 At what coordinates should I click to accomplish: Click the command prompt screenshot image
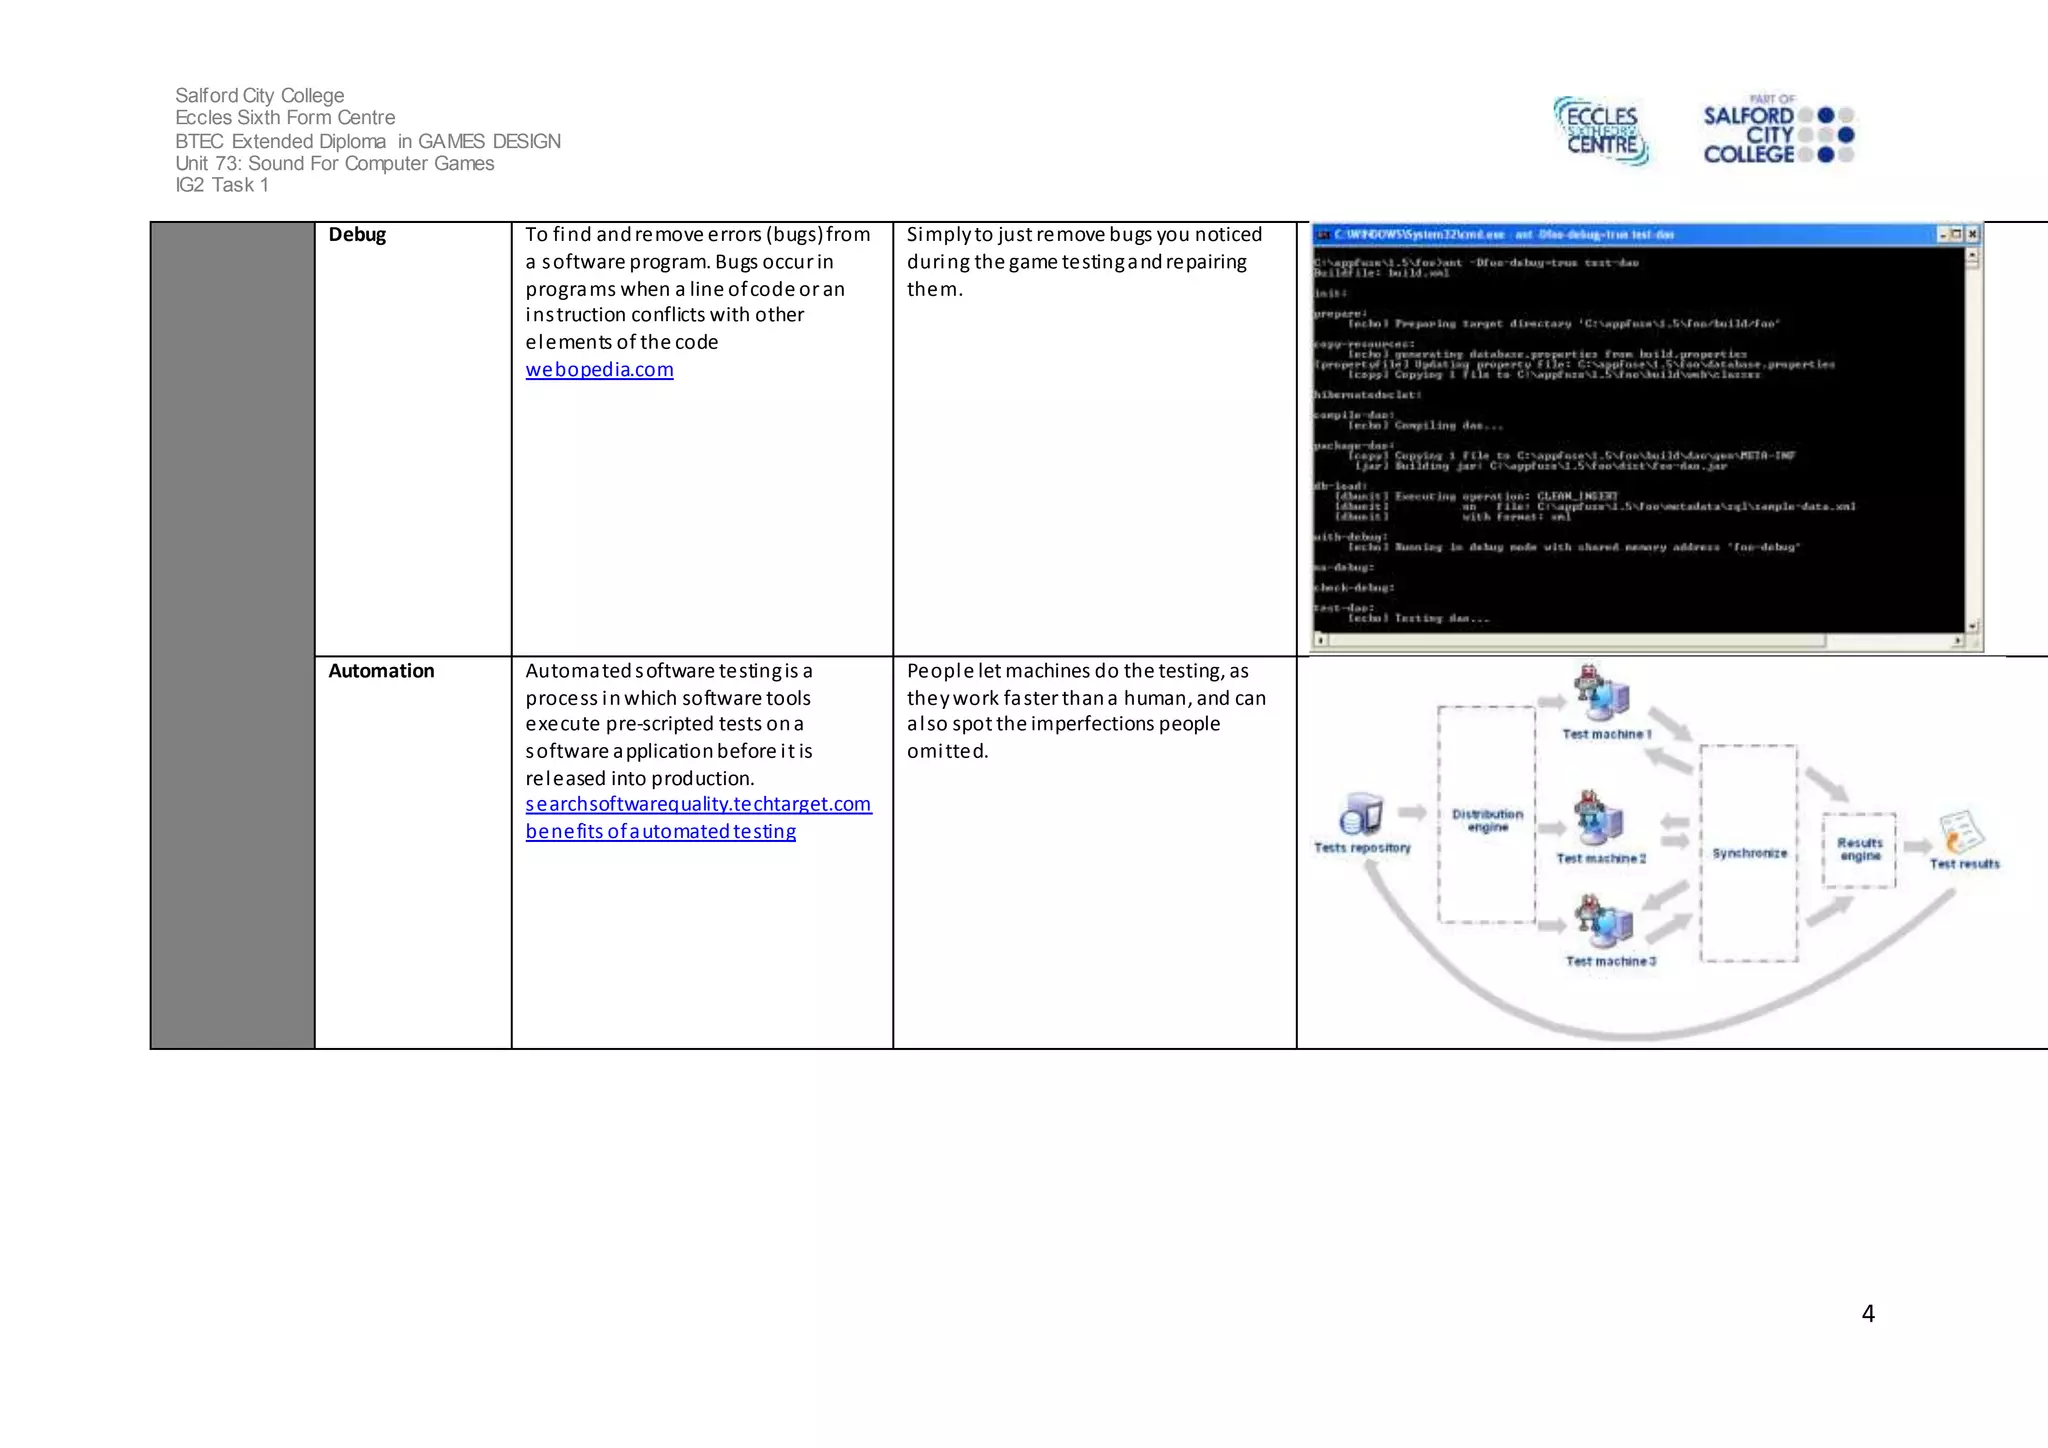tap(1640, 440)
